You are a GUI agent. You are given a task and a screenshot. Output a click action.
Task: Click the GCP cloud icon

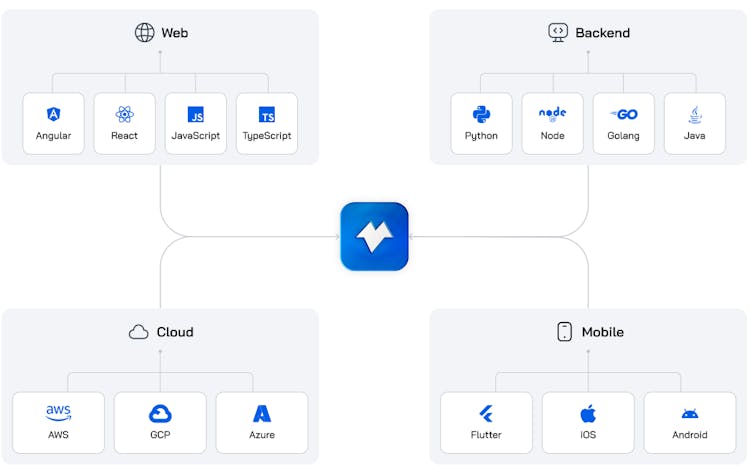click(160, 414)
